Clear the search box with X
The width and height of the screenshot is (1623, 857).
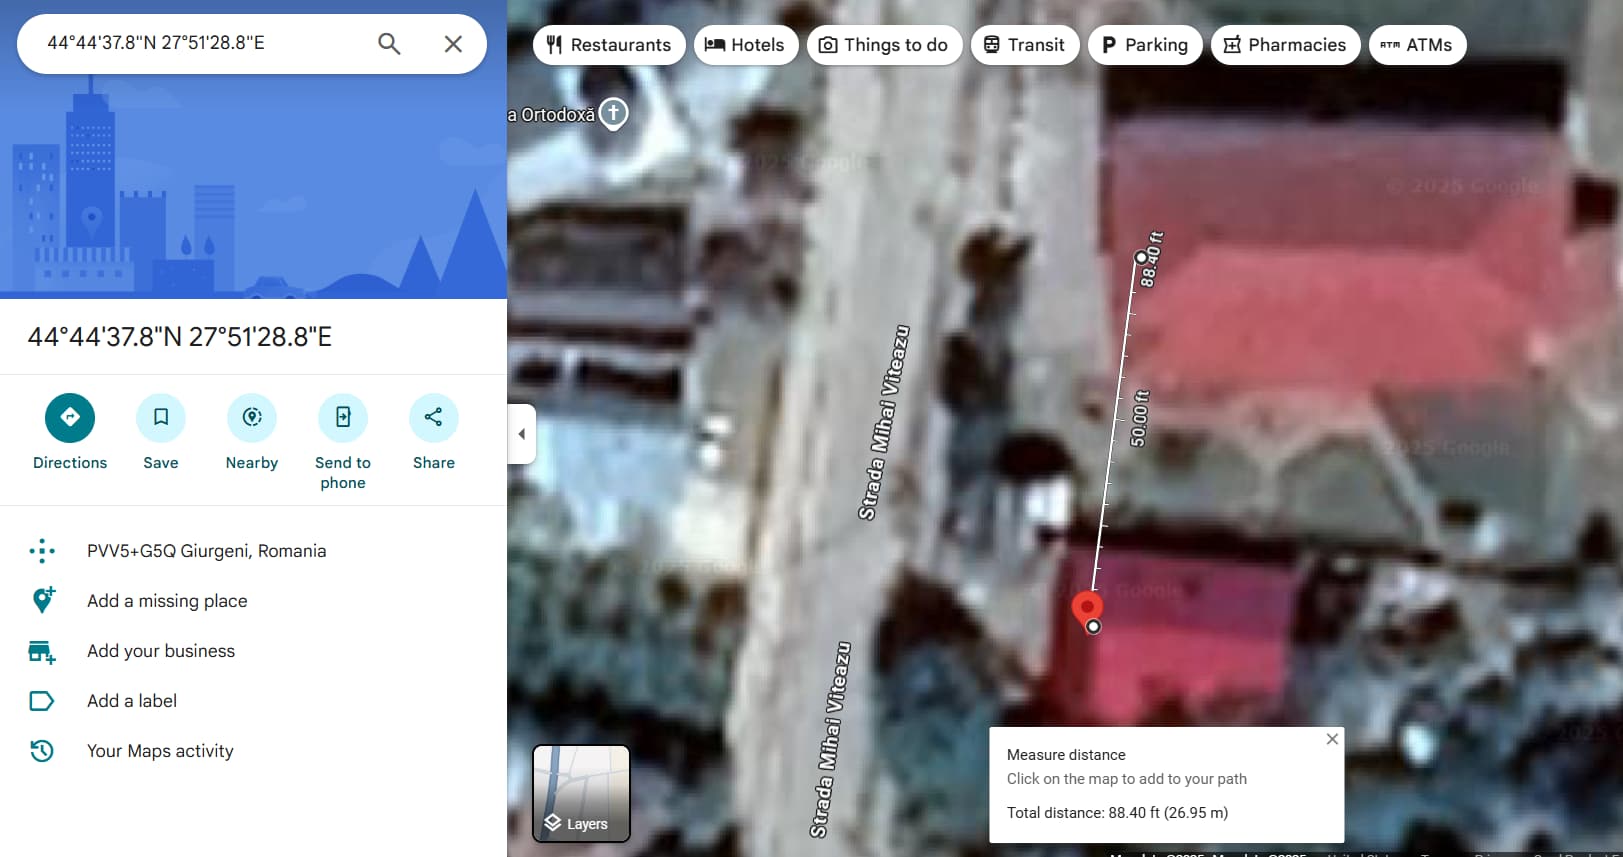coord(453,44)
